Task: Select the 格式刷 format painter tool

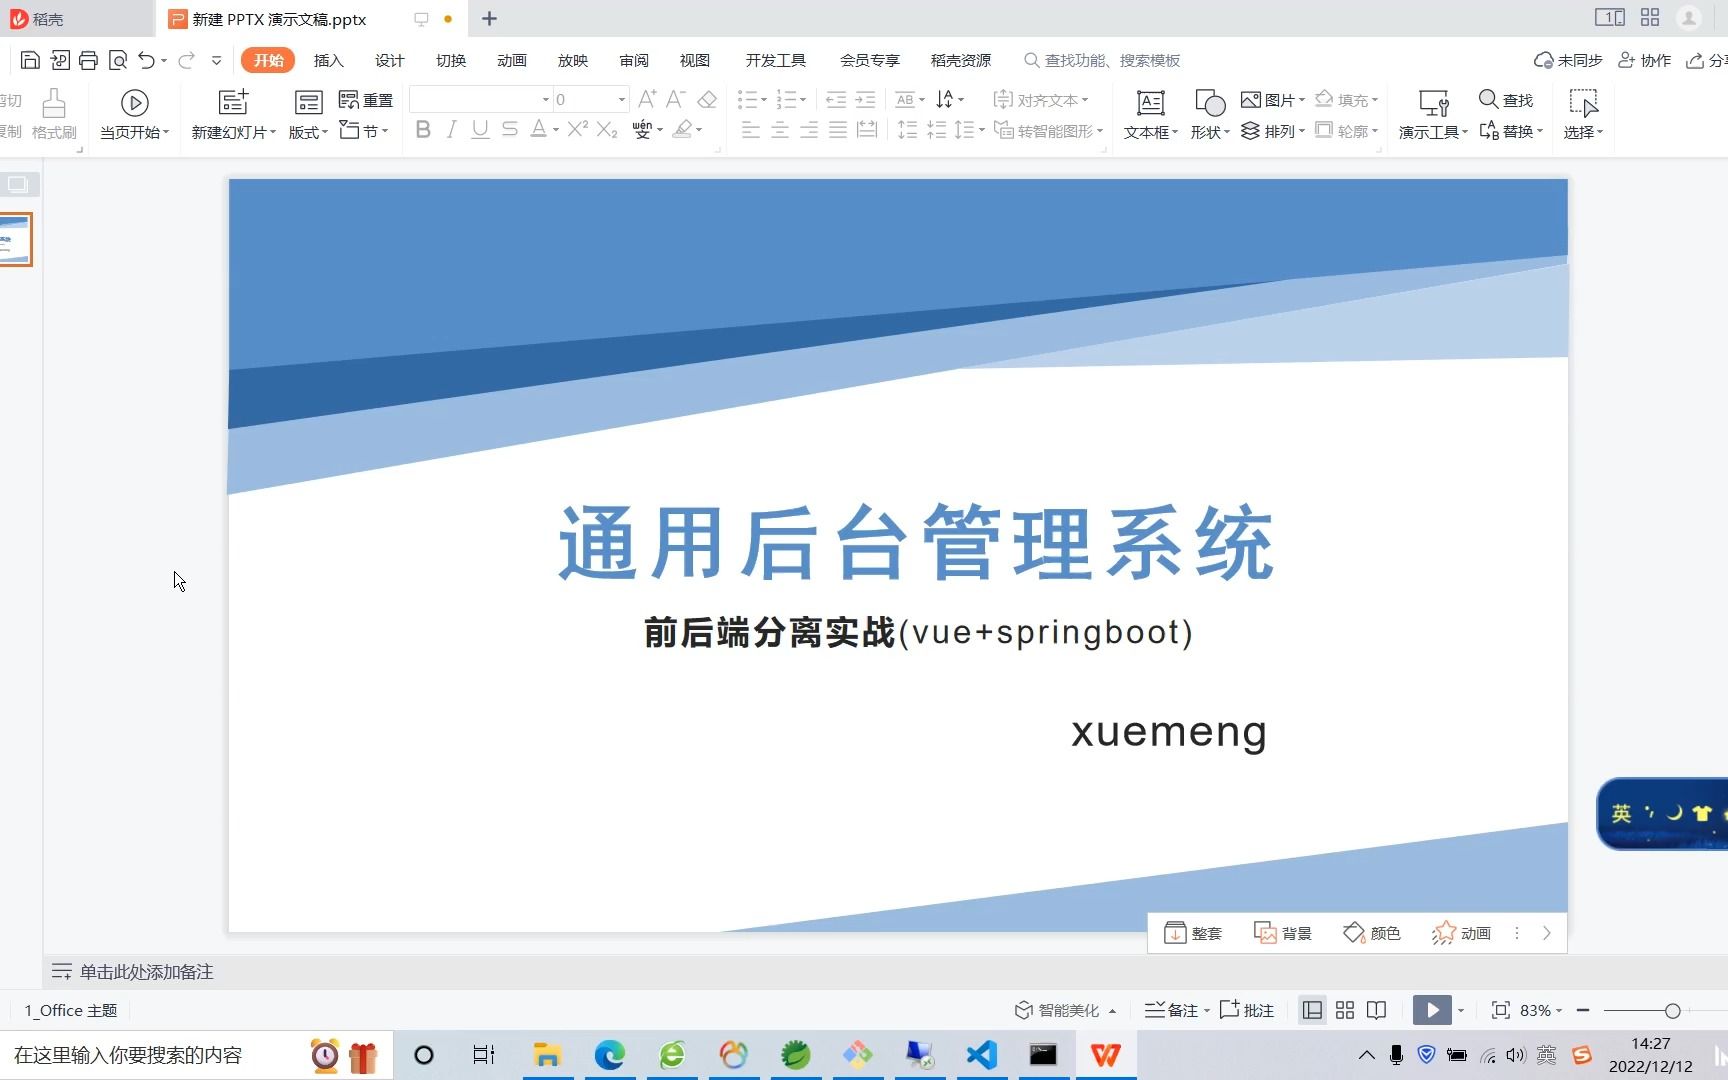Action: click(x=54, y=114)
